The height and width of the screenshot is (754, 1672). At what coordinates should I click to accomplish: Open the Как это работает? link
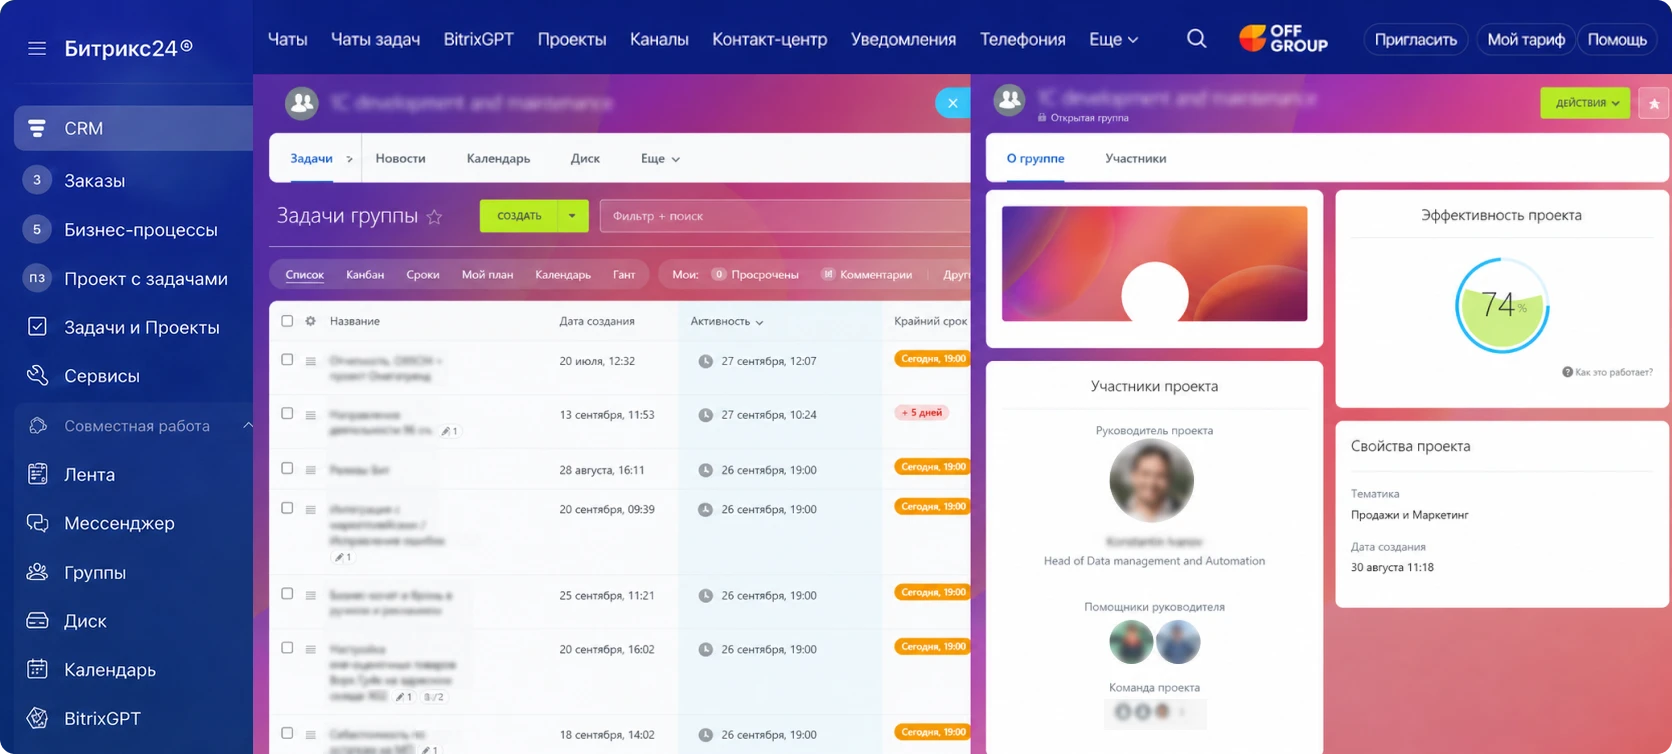(x=1613, y=372)
